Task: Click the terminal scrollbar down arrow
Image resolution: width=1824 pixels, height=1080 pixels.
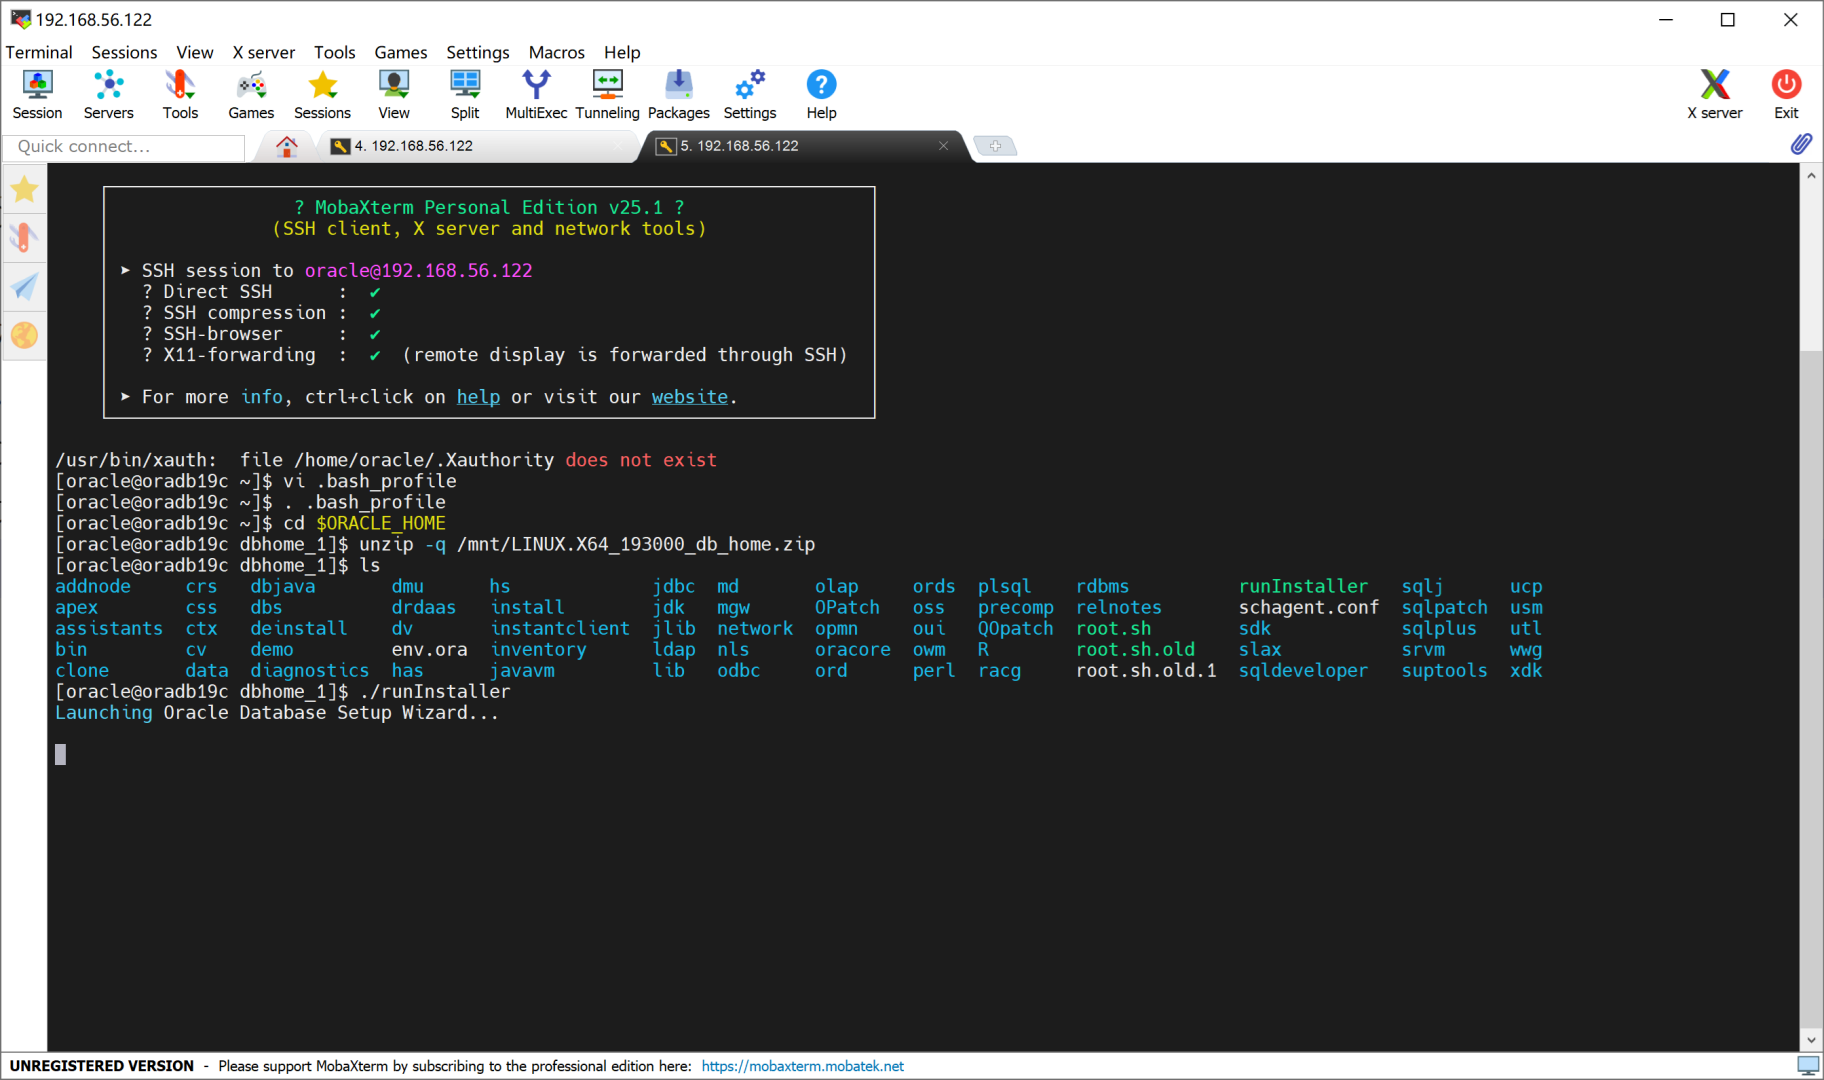Action: click(1811, 1039)
